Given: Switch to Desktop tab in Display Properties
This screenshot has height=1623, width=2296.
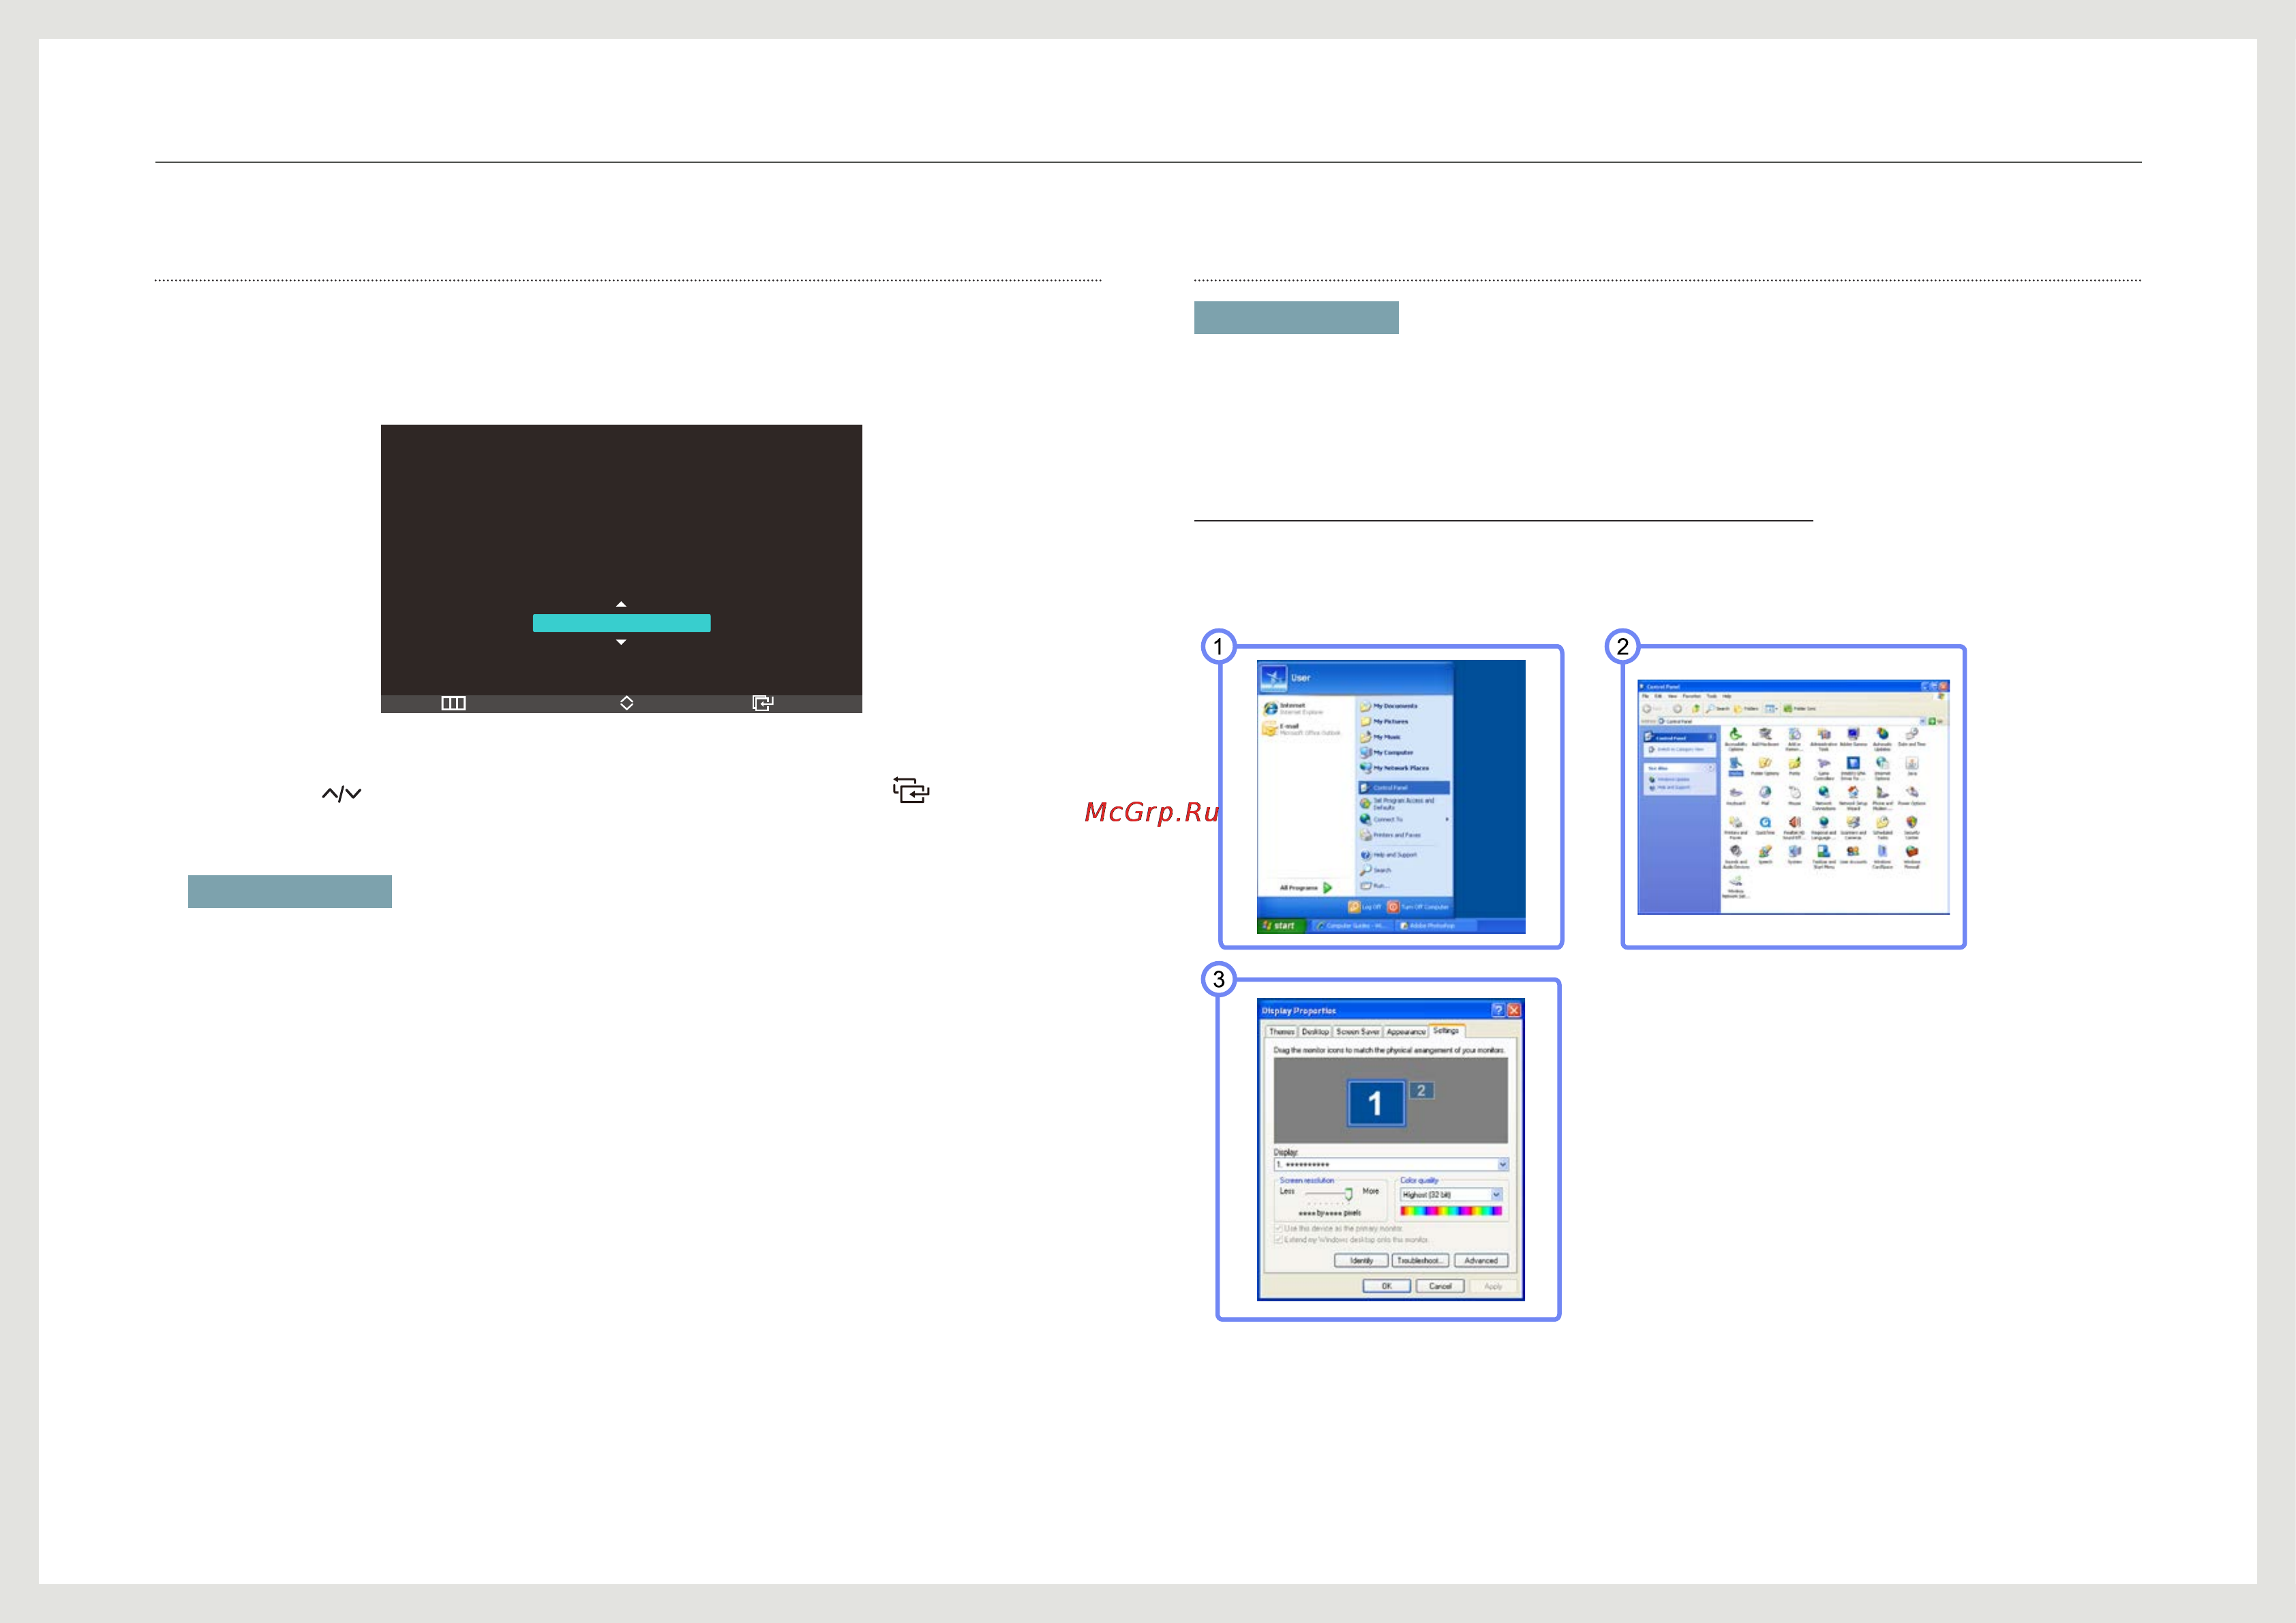Looking at the screenshot, I should [1316, 1032].
